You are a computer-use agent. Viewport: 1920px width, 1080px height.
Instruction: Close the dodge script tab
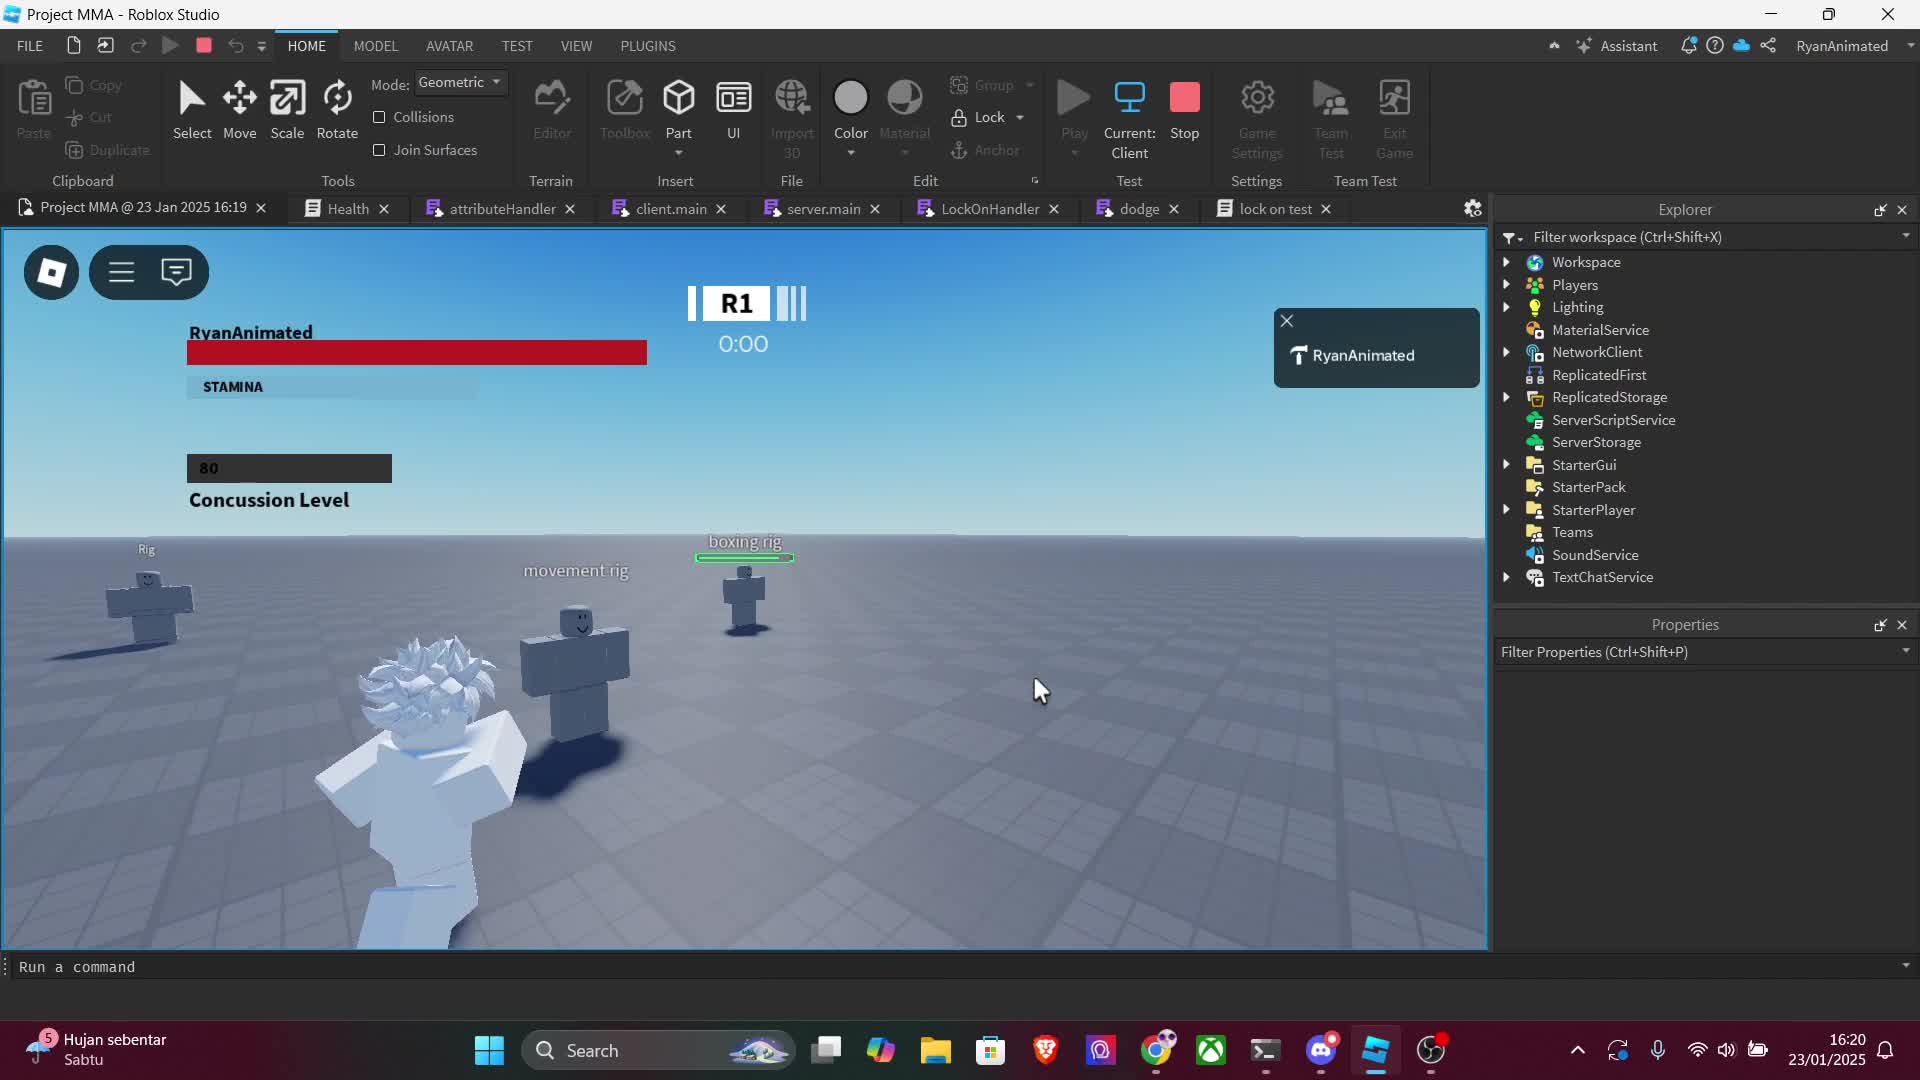point(1174,209)
